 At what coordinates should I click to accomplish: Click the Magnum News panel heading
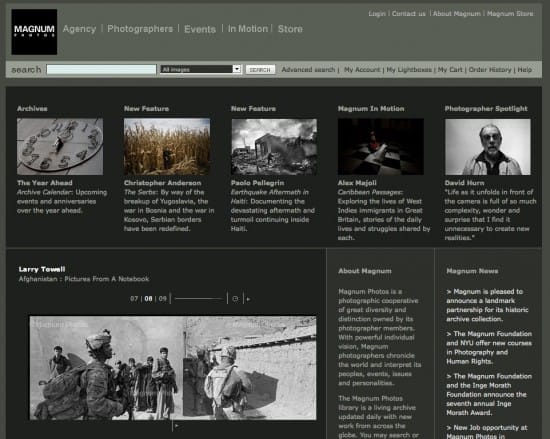pyautogui.click(x=472, y=271)
